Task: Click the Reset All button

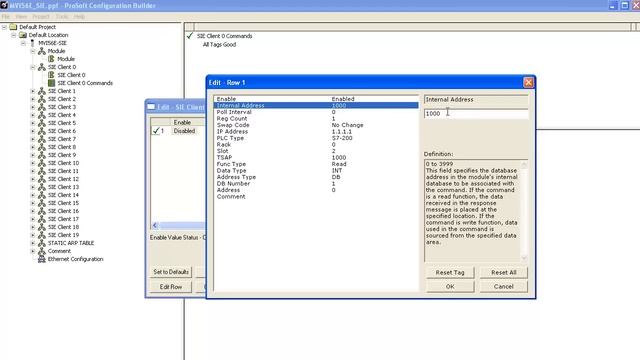Action: (x=504, y=272)
